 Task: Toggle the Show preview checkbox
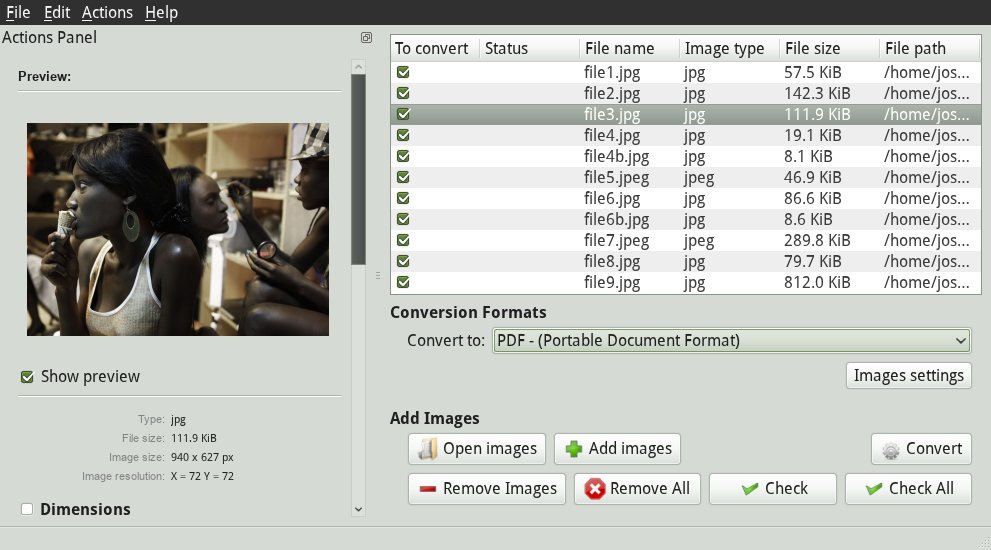pyautogui.click(x=27, y=377)
